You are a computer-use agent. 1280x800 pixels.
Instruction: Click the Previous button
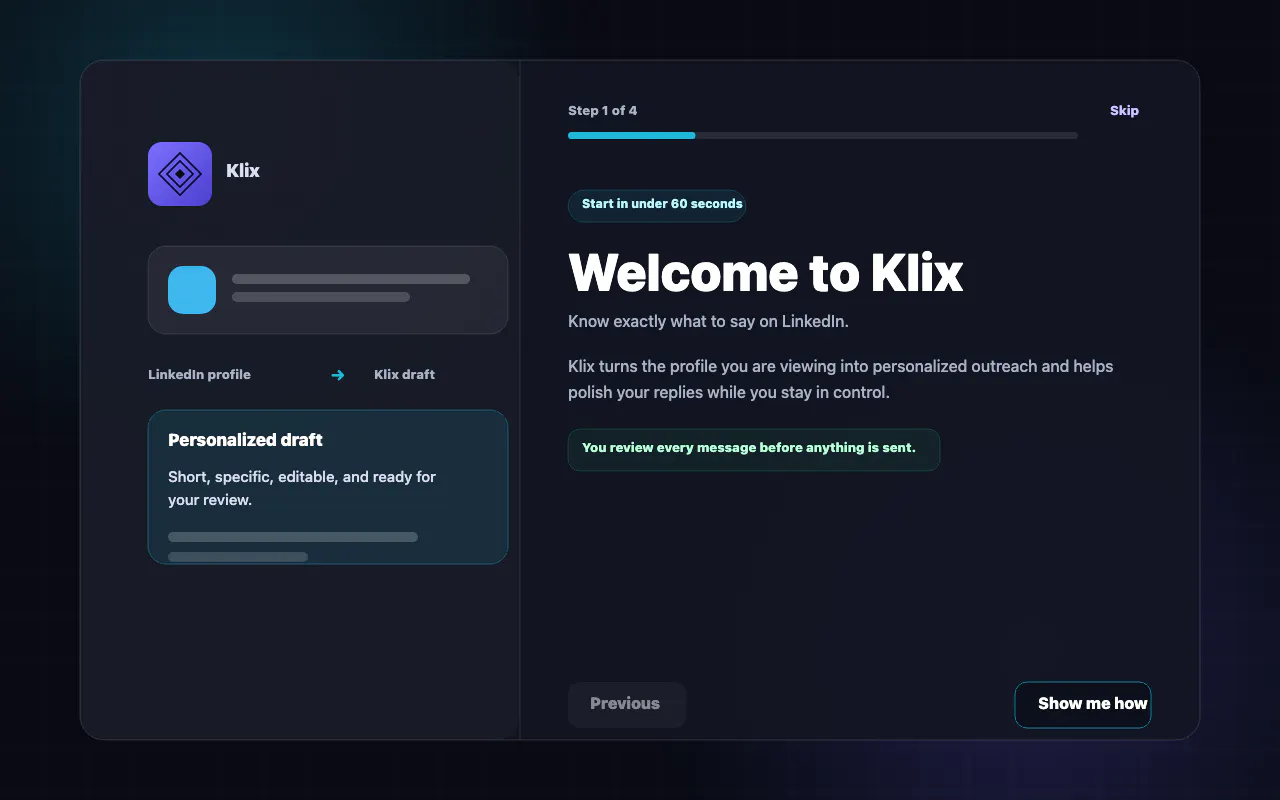627,704
